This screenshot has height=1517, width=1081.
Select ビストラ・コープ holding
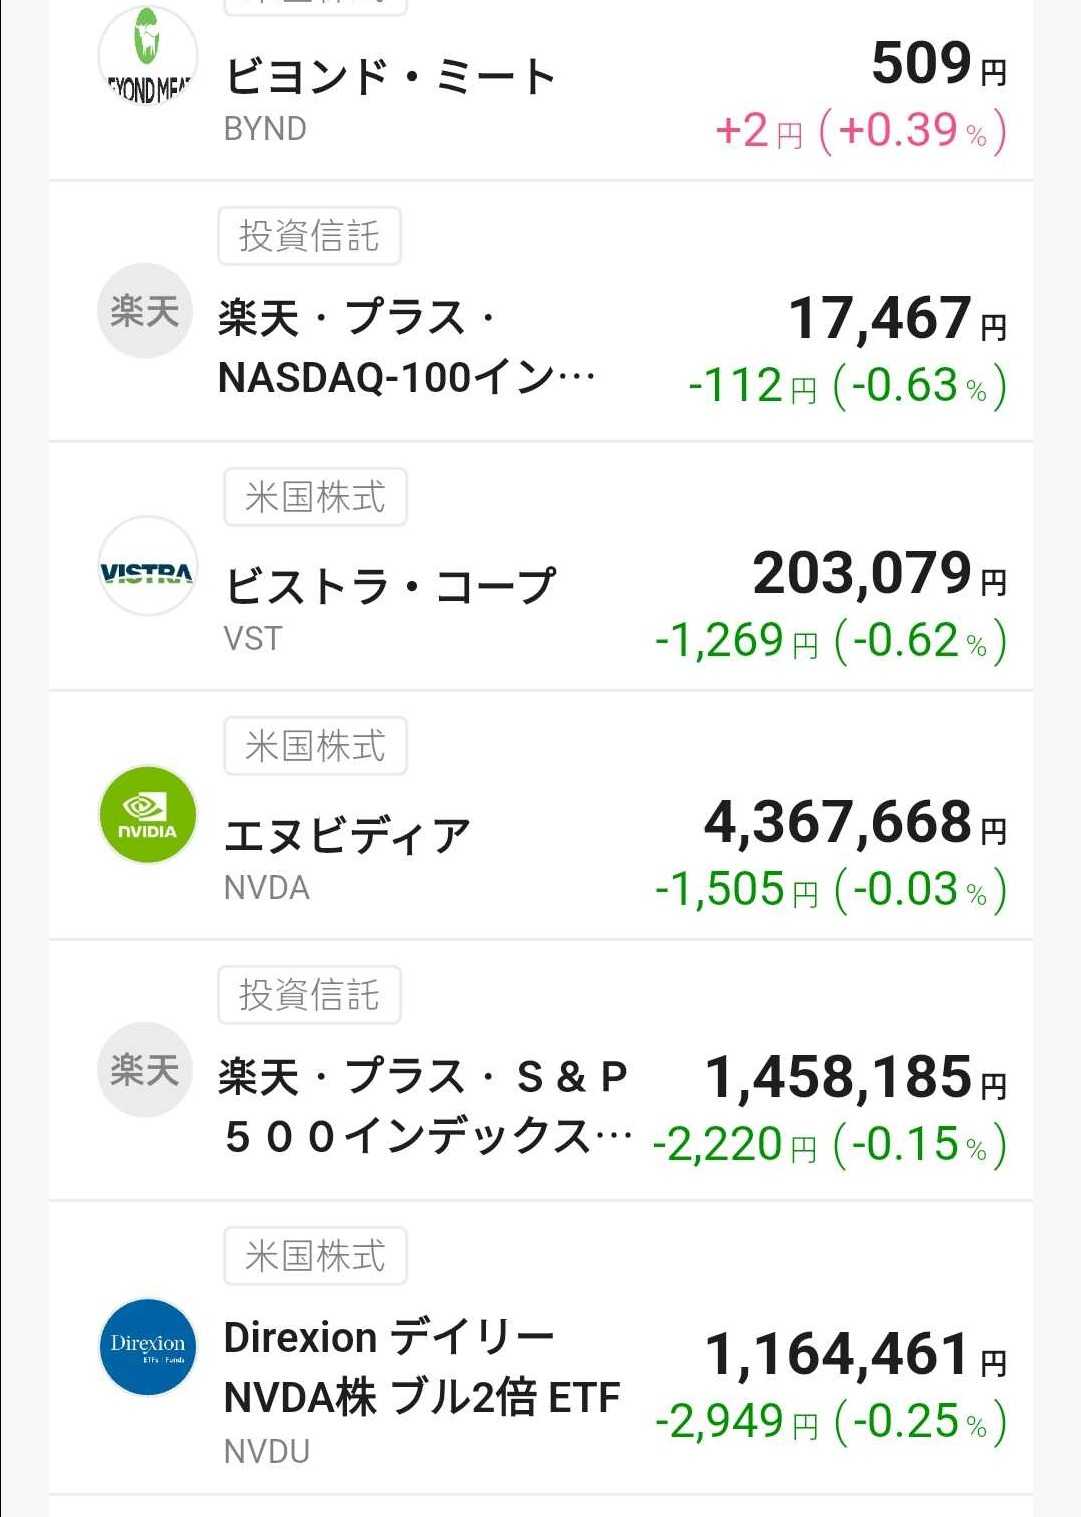[389, 587]
